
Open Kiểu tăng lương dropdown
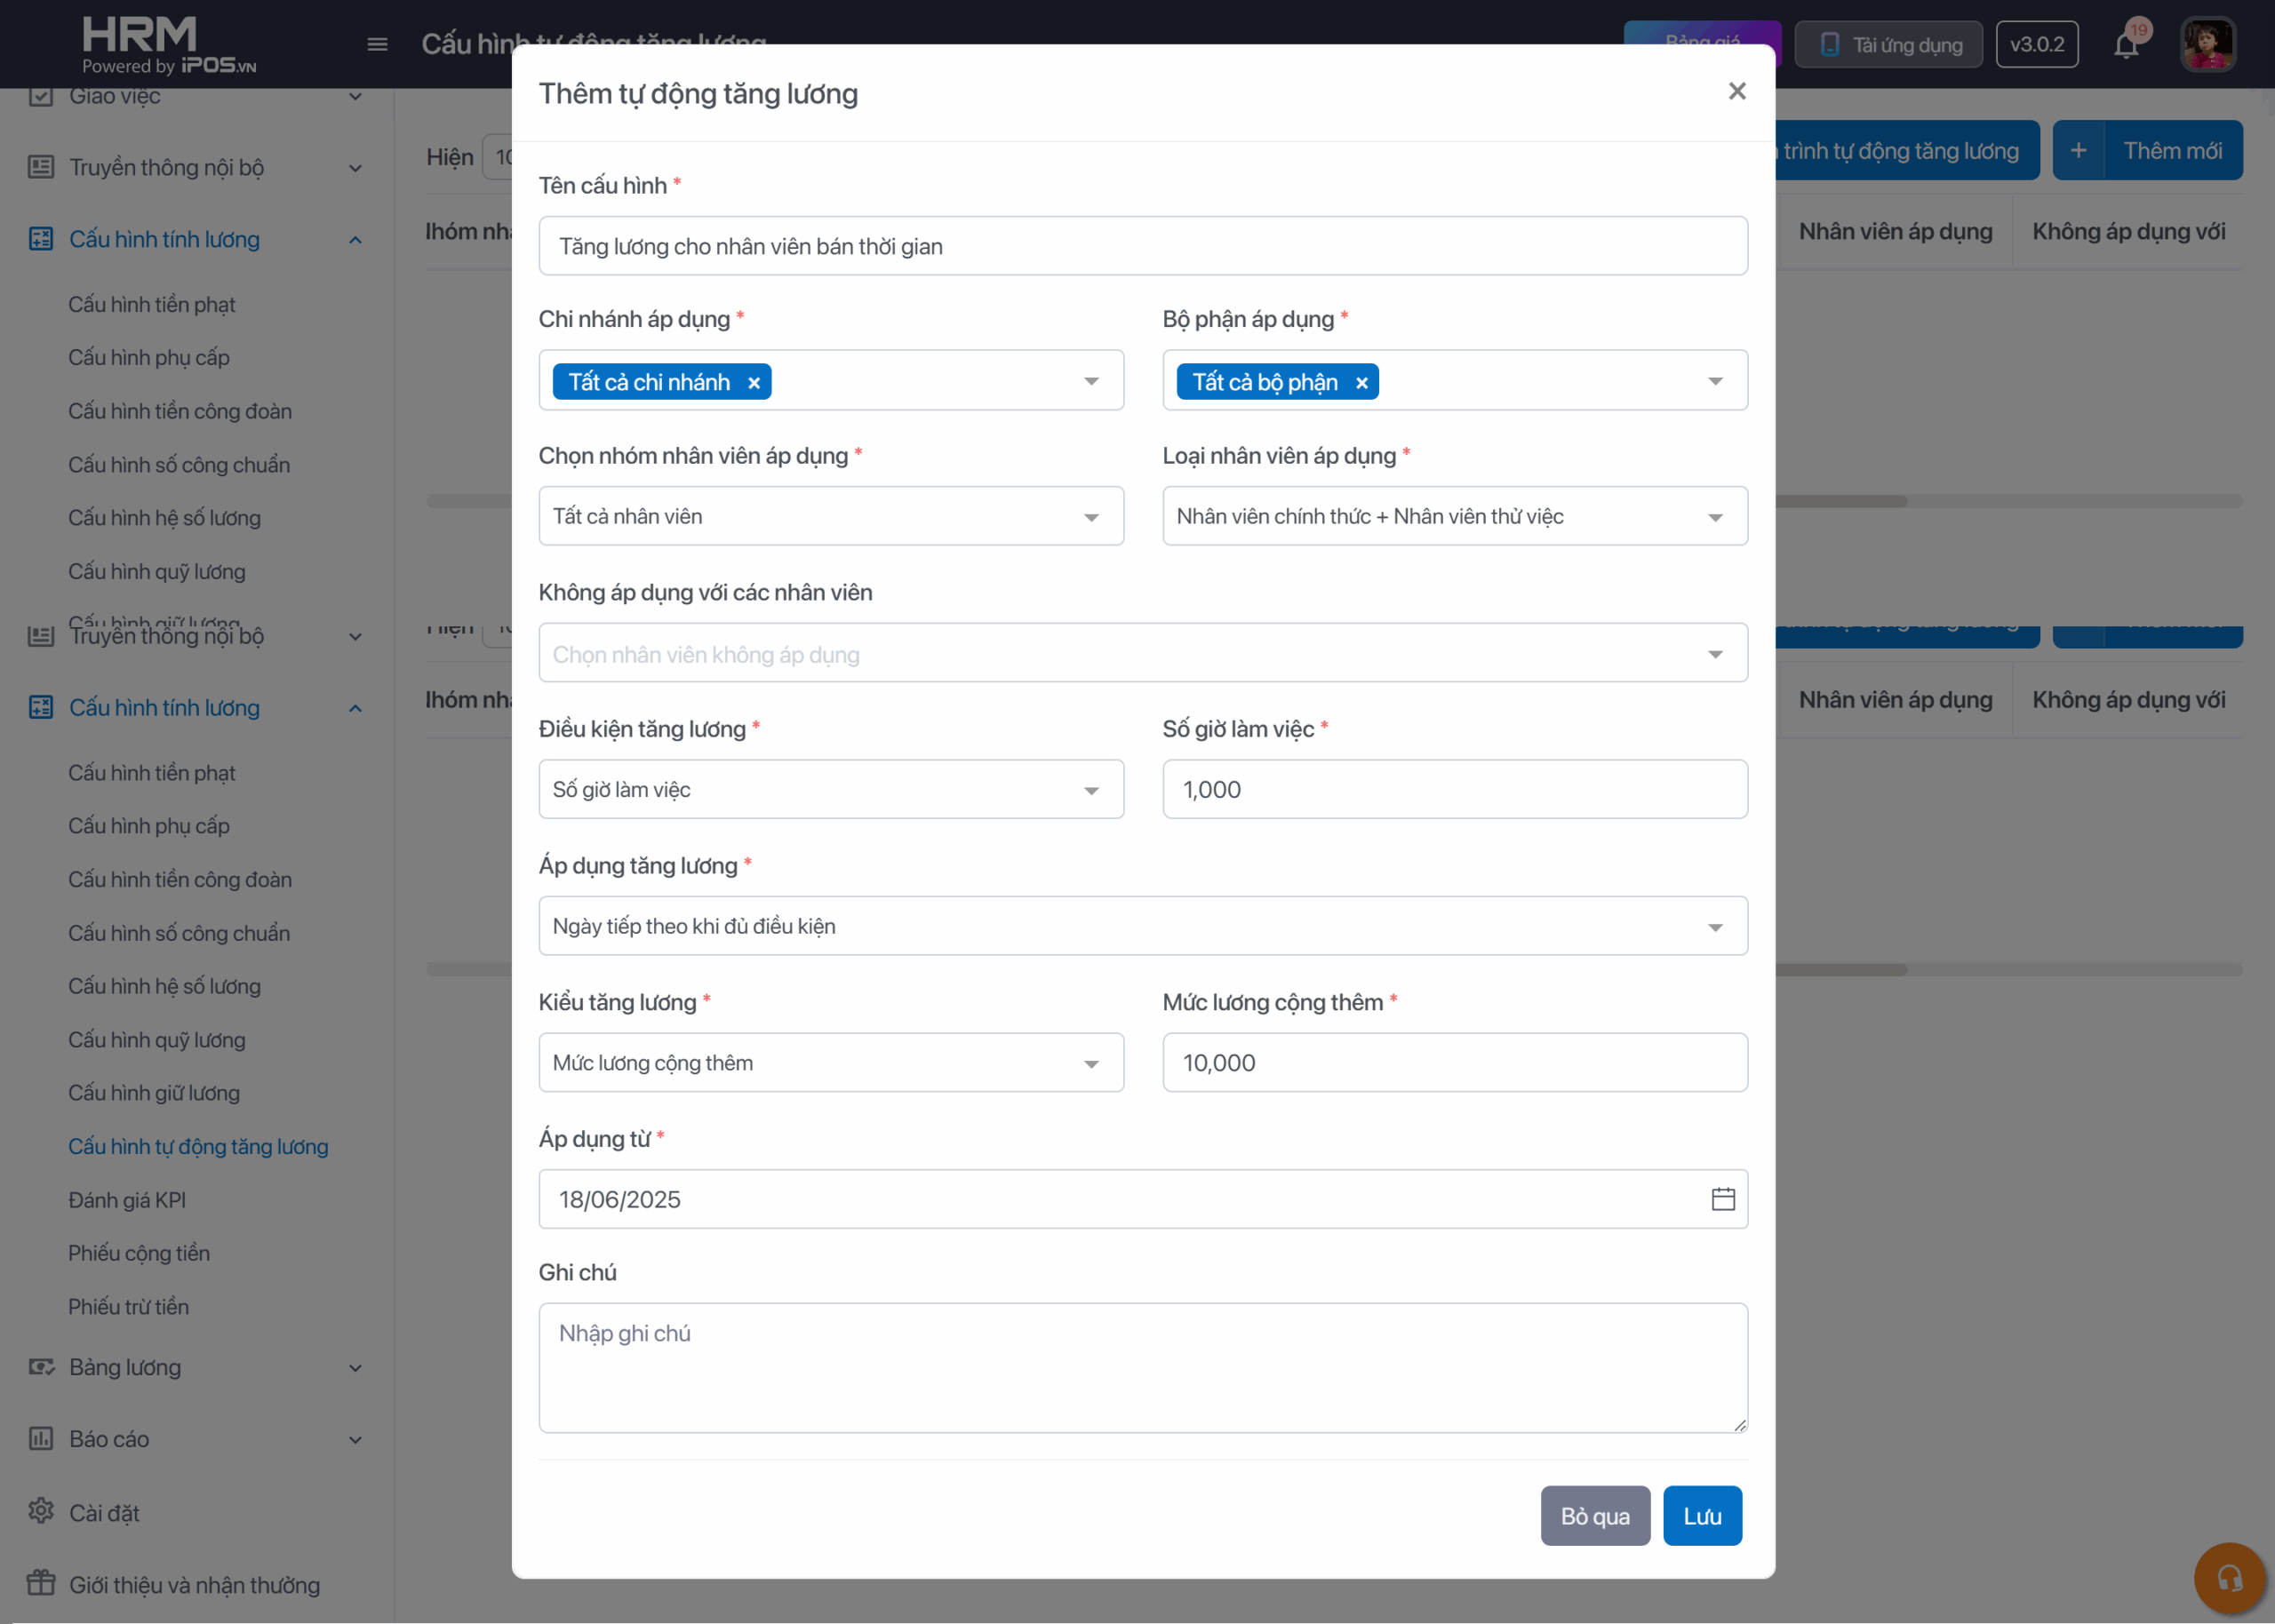click(830, 1063)
